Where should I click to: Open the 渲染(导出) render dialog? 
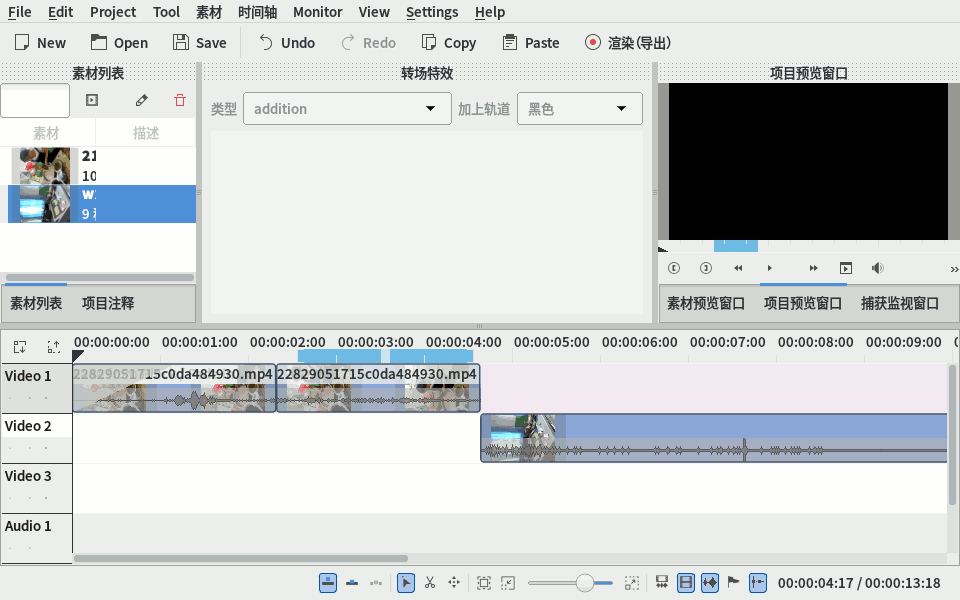point(628,43)
